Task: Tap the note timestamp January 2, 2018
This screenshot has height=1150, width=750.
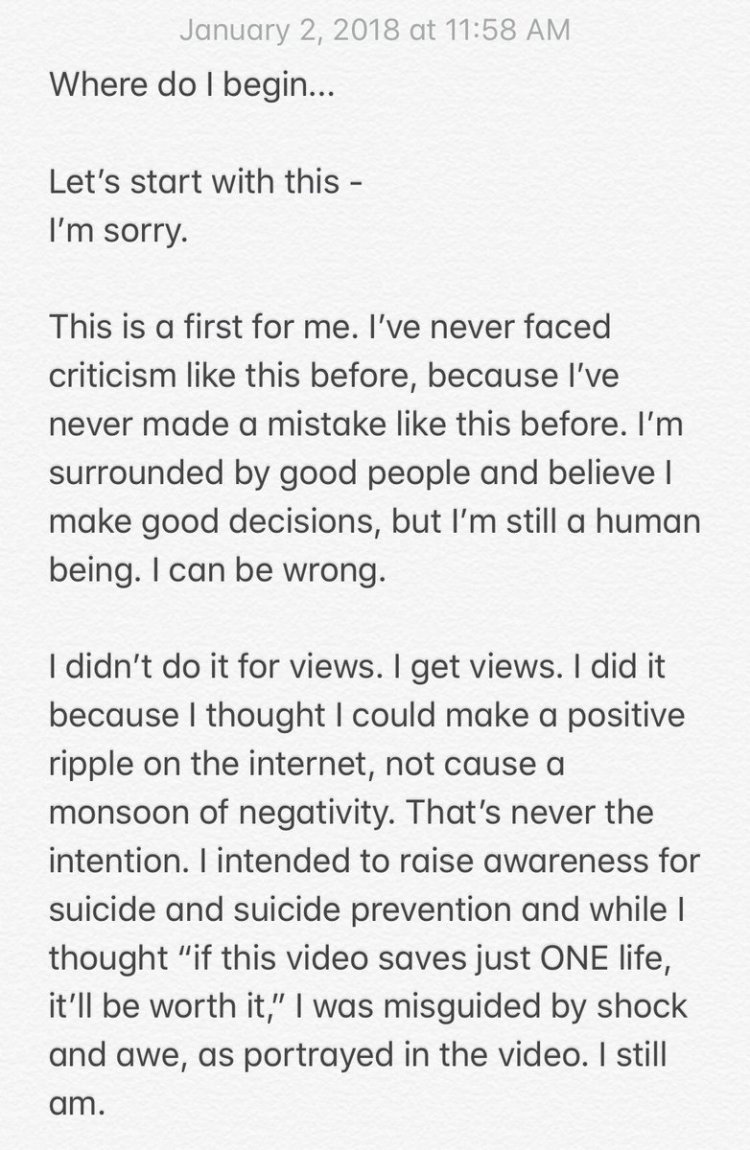Action: coord(374,30)
